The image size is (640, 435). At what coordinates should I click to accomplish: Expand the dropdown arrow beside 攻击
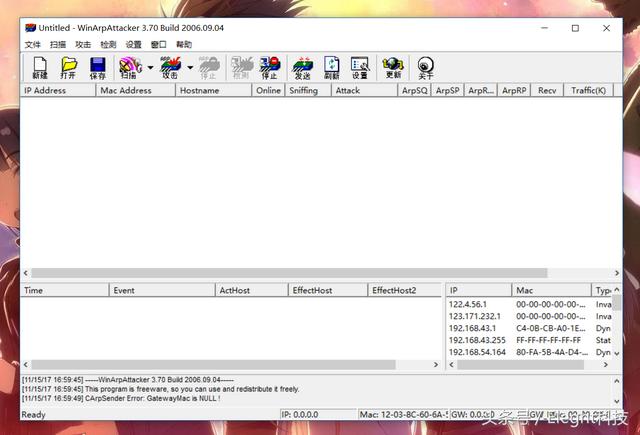(190, 69)
